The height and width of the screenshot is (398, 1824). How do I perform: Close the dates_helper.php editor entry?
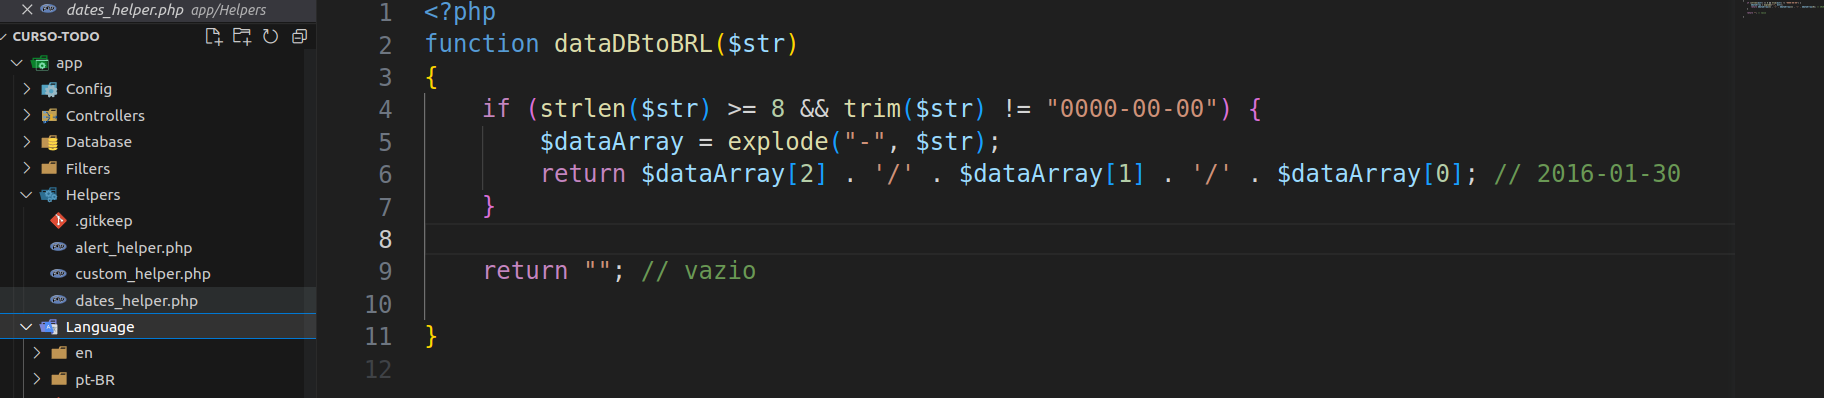point(27,9)
